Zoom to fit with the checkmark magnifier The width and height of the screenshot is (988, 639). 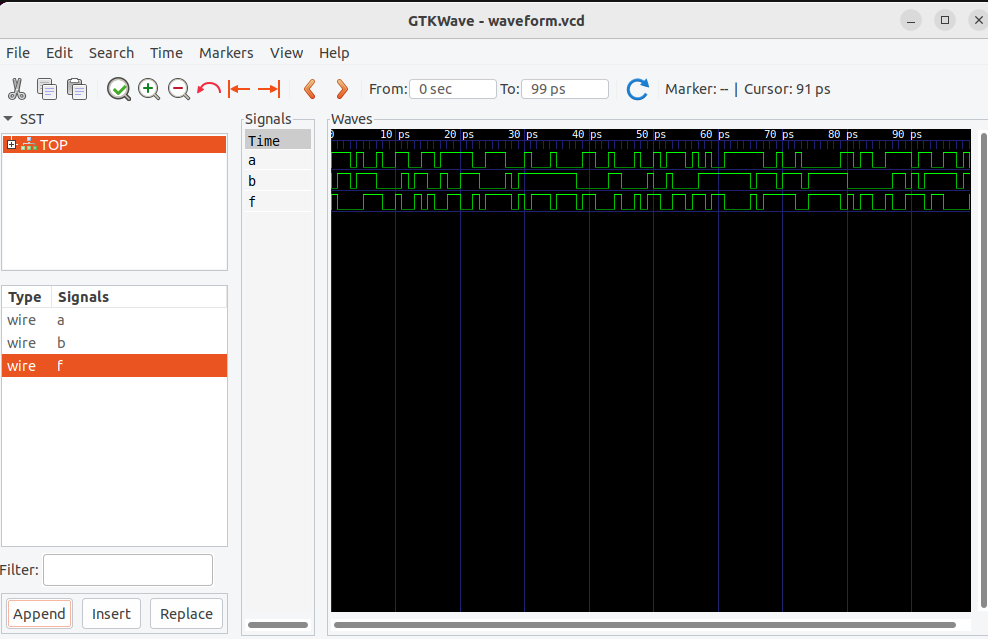[x=119, y=88]
